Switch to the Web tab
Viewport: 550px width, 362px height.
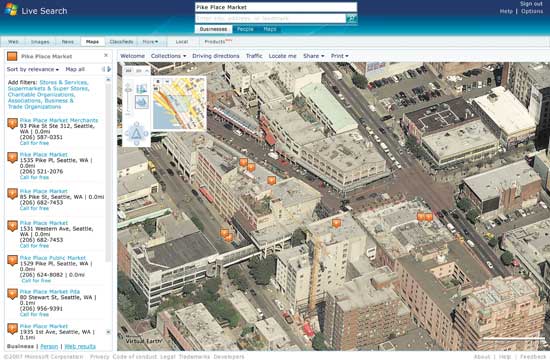coord(13,42)
